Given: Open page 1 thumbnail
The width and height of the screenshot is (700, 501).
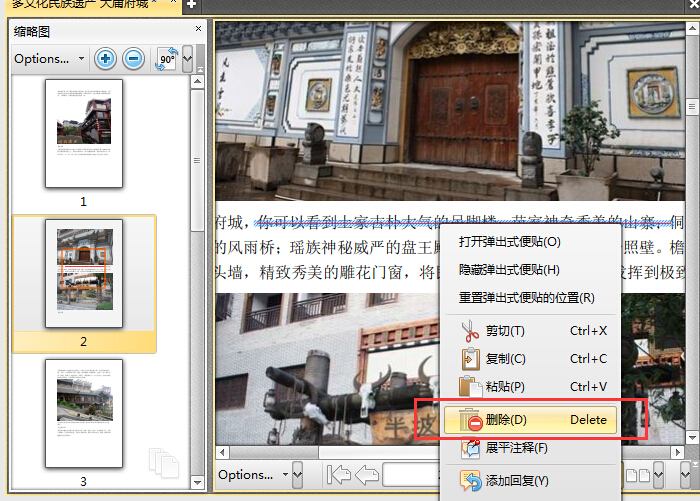Looking at the screenshot, I should click(84, 133).
